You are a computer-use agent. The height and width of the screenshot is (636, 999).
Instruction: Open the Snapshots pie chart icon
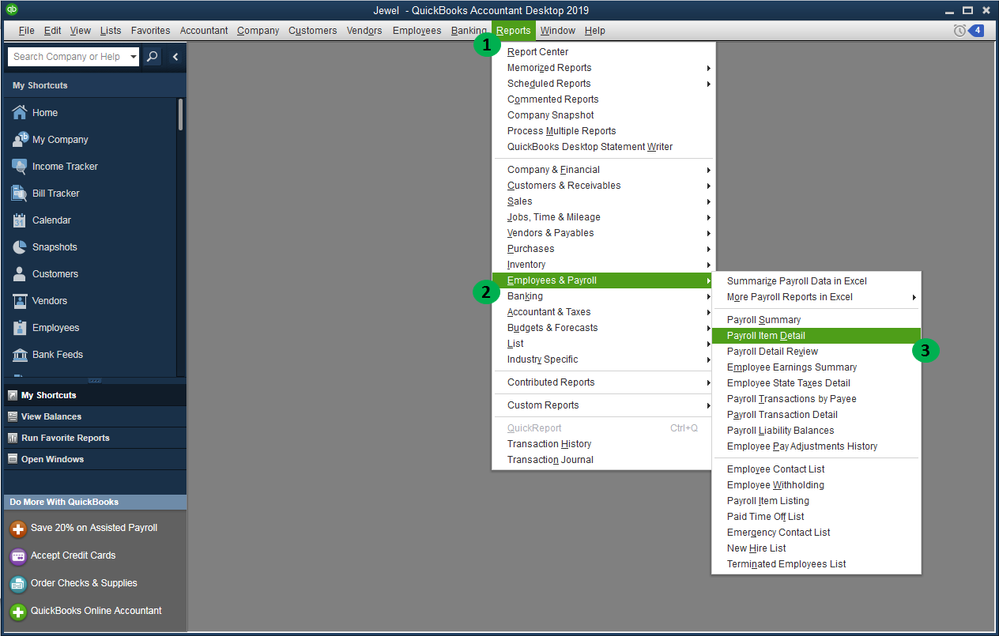pos(20,247)
